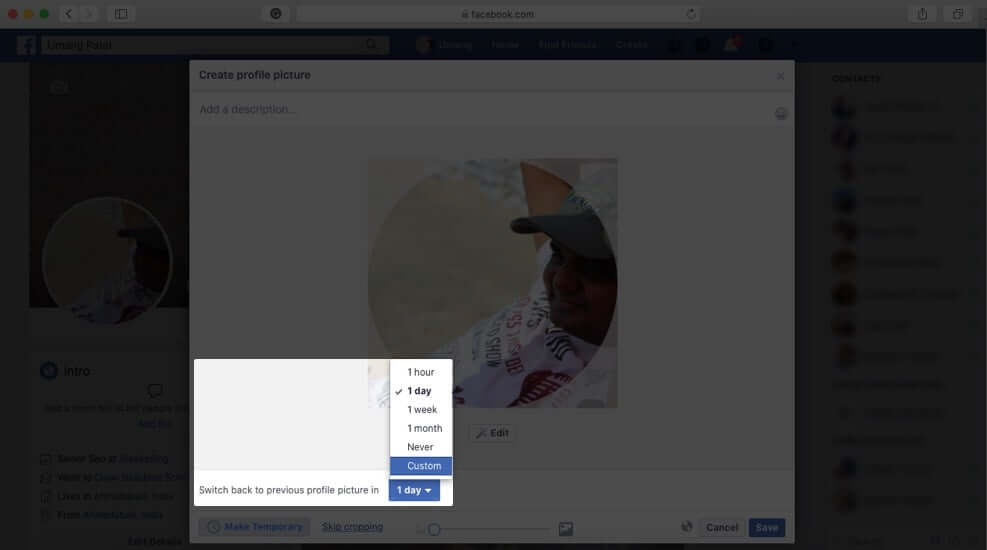987x550 pixels.
Task: Click Edit photo button
Action: point(492,433)
